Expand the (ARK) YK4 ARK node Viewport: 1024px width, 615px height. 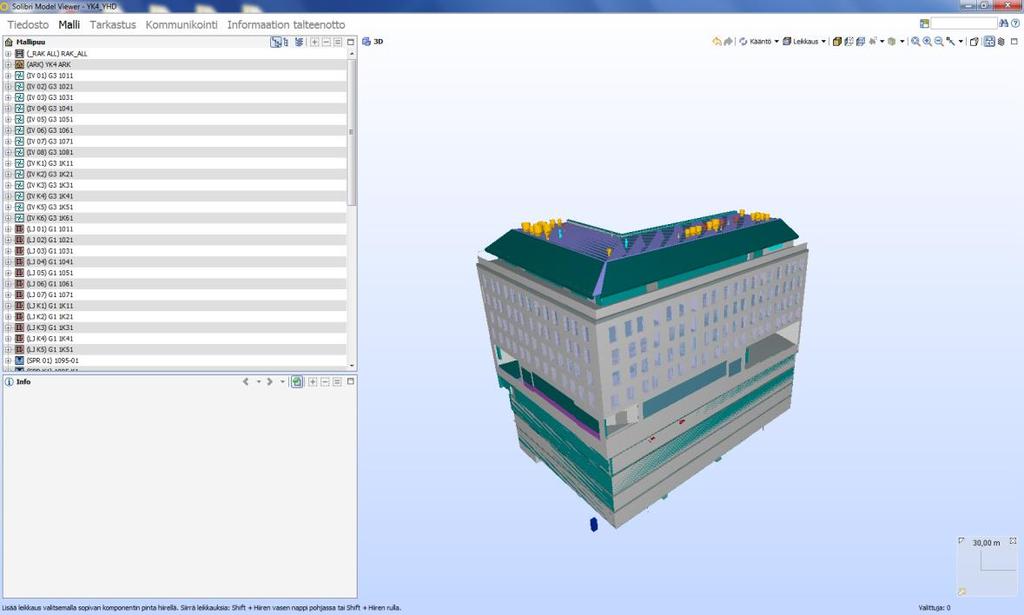click(8, 65)
